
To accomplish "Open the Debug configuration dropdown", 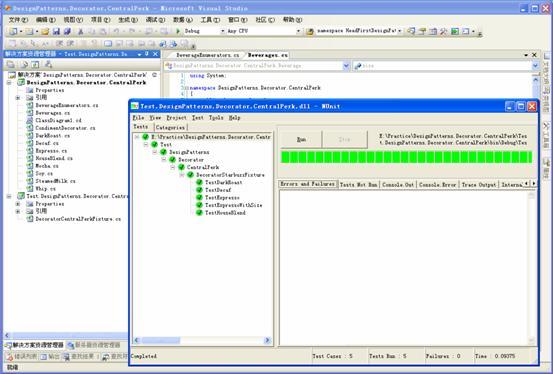I will [x=223, y=31].
